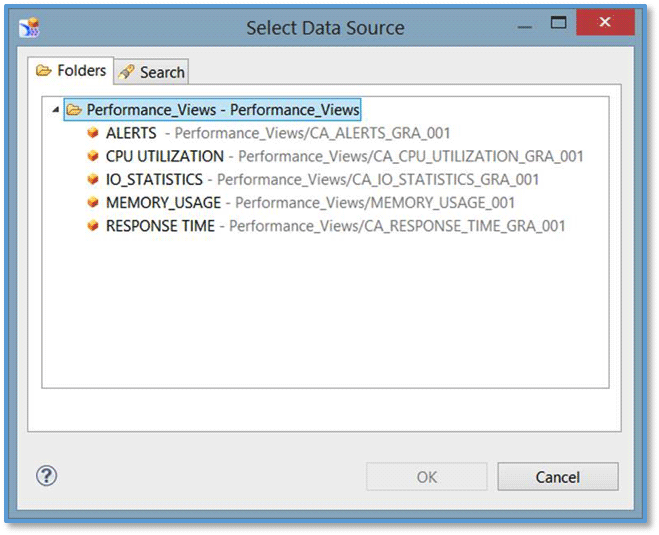
Task: Open help via the question mark icon
Action: (47, 476)
